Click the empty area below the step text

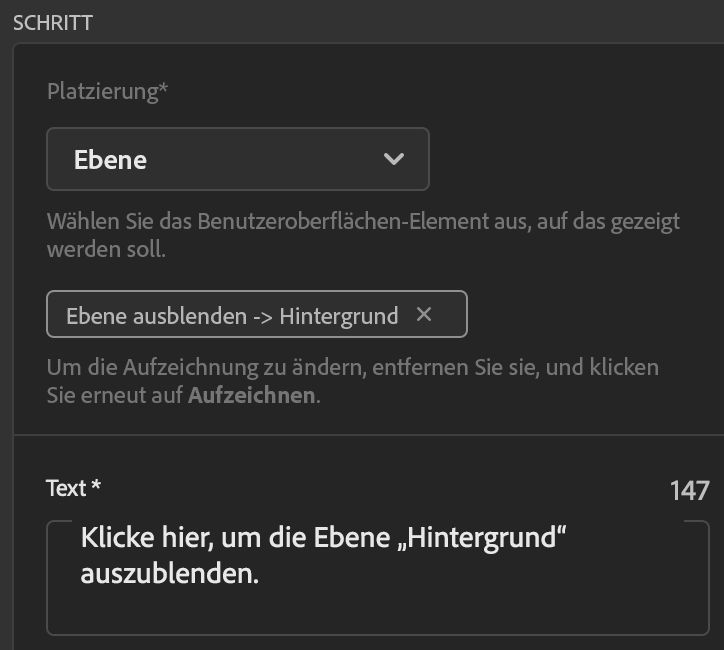pyautogui.click(x=377, y=612)
